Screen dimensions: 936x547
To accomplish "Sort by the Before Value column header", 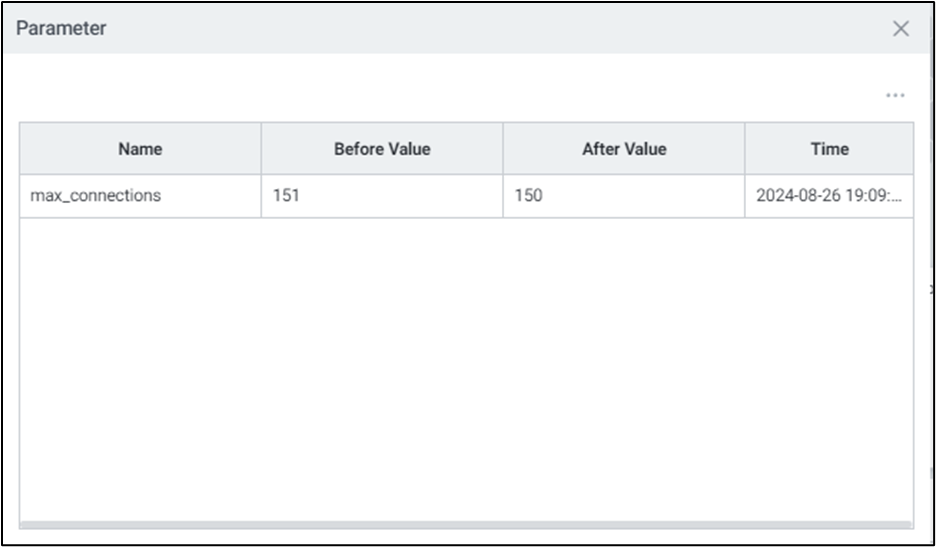I will pyautogui.click(x=382, y=149).
